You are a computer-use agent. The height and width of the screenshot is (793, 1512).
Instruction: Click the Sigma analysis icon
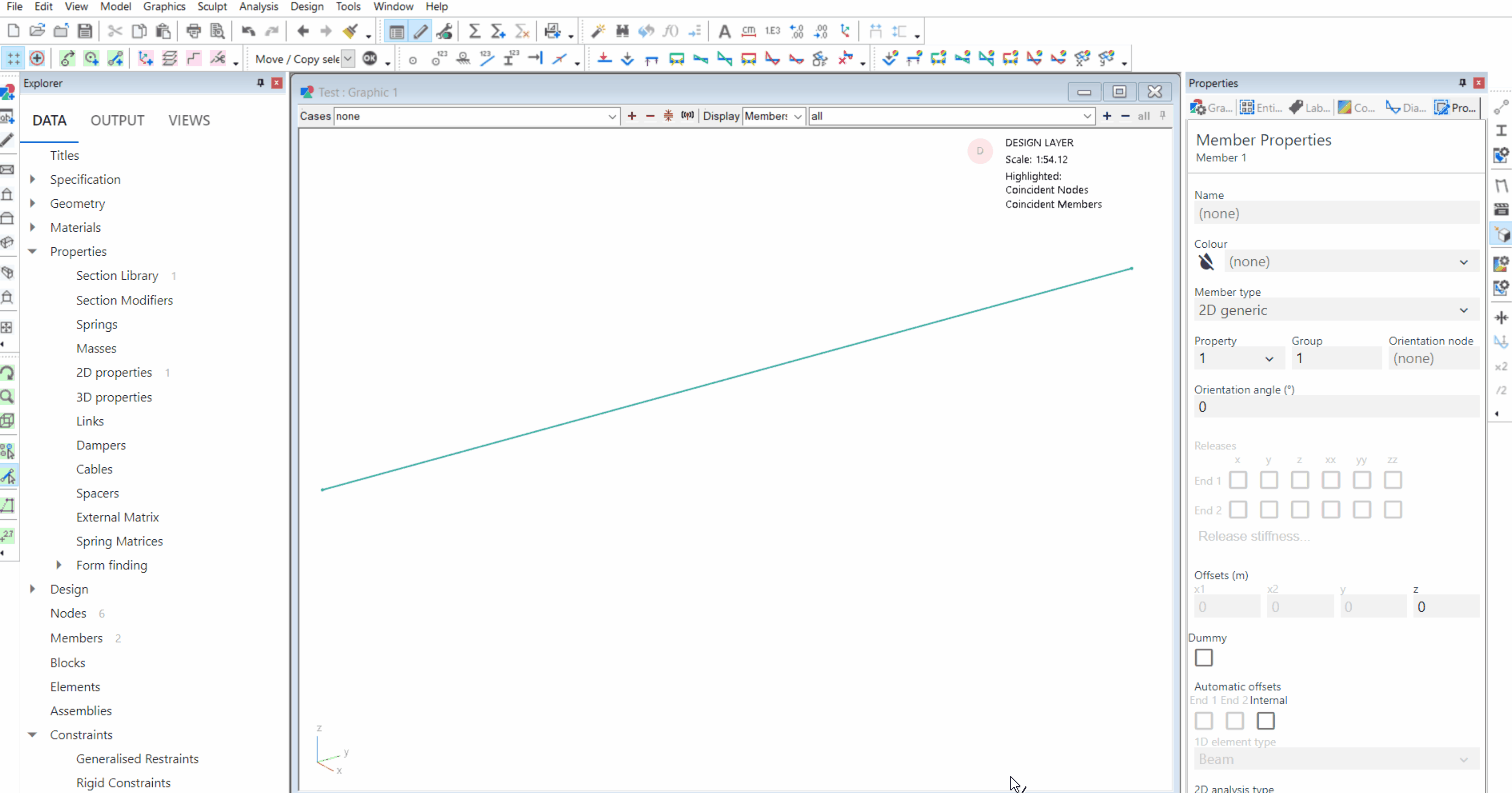tap(474, 31)
